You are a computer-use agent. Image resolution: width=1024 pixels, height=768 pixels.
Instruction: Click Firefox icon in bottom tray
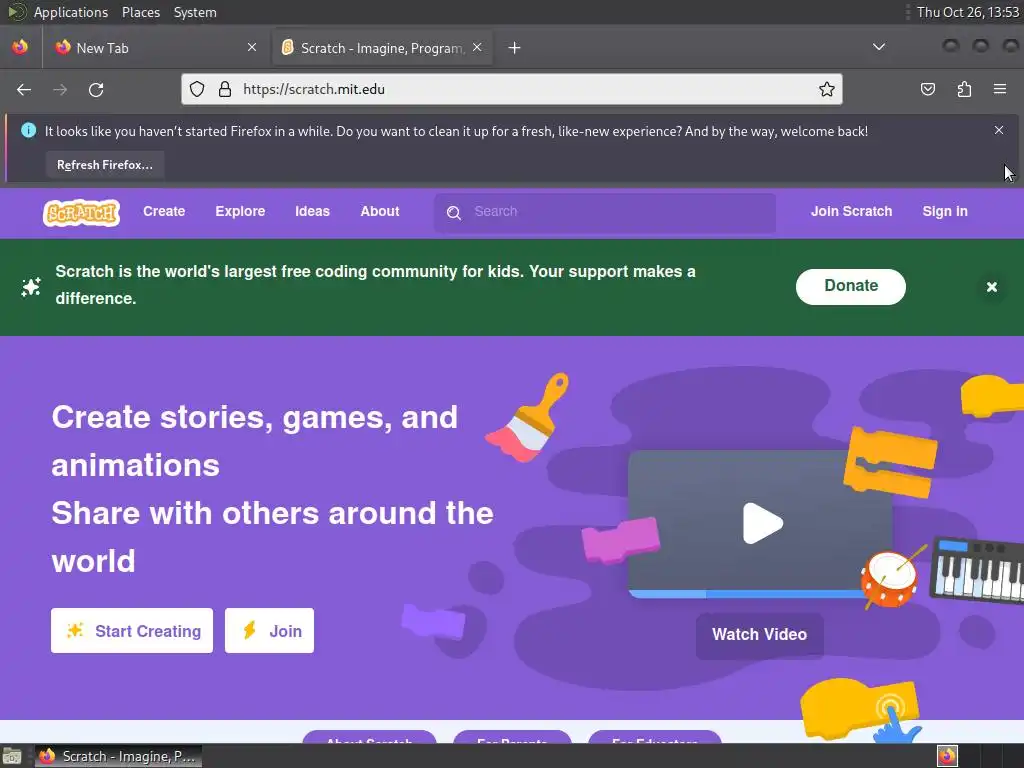click(947, 756)
